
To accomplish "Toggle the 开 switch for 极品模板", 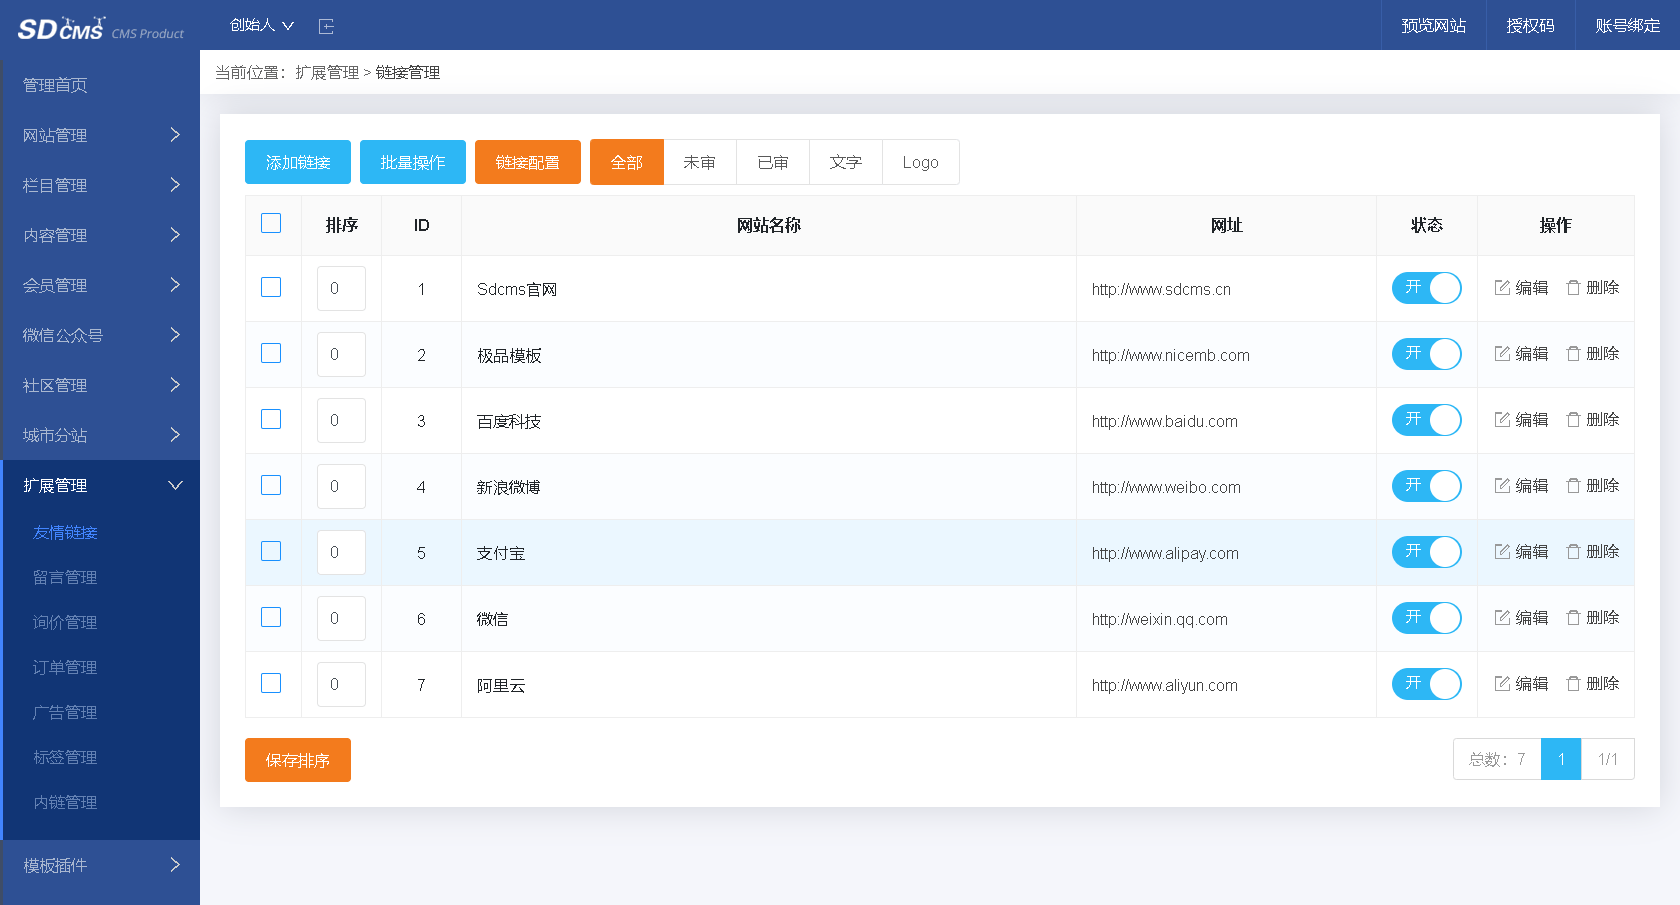I will pos(1427,354).
